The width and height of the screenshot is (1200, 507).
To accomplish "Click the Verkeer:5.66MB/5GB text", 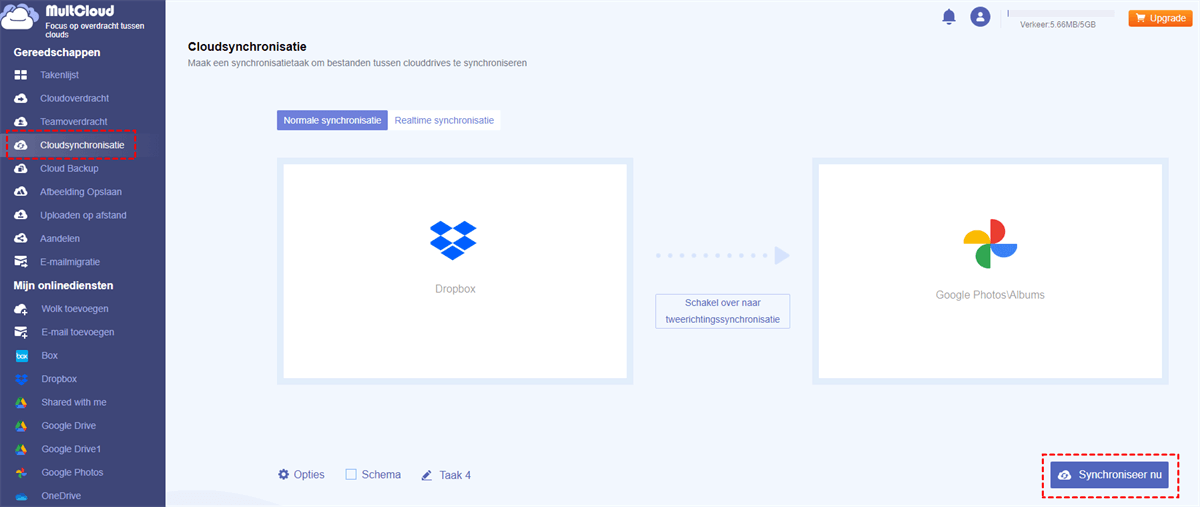I will (1058, 24).
